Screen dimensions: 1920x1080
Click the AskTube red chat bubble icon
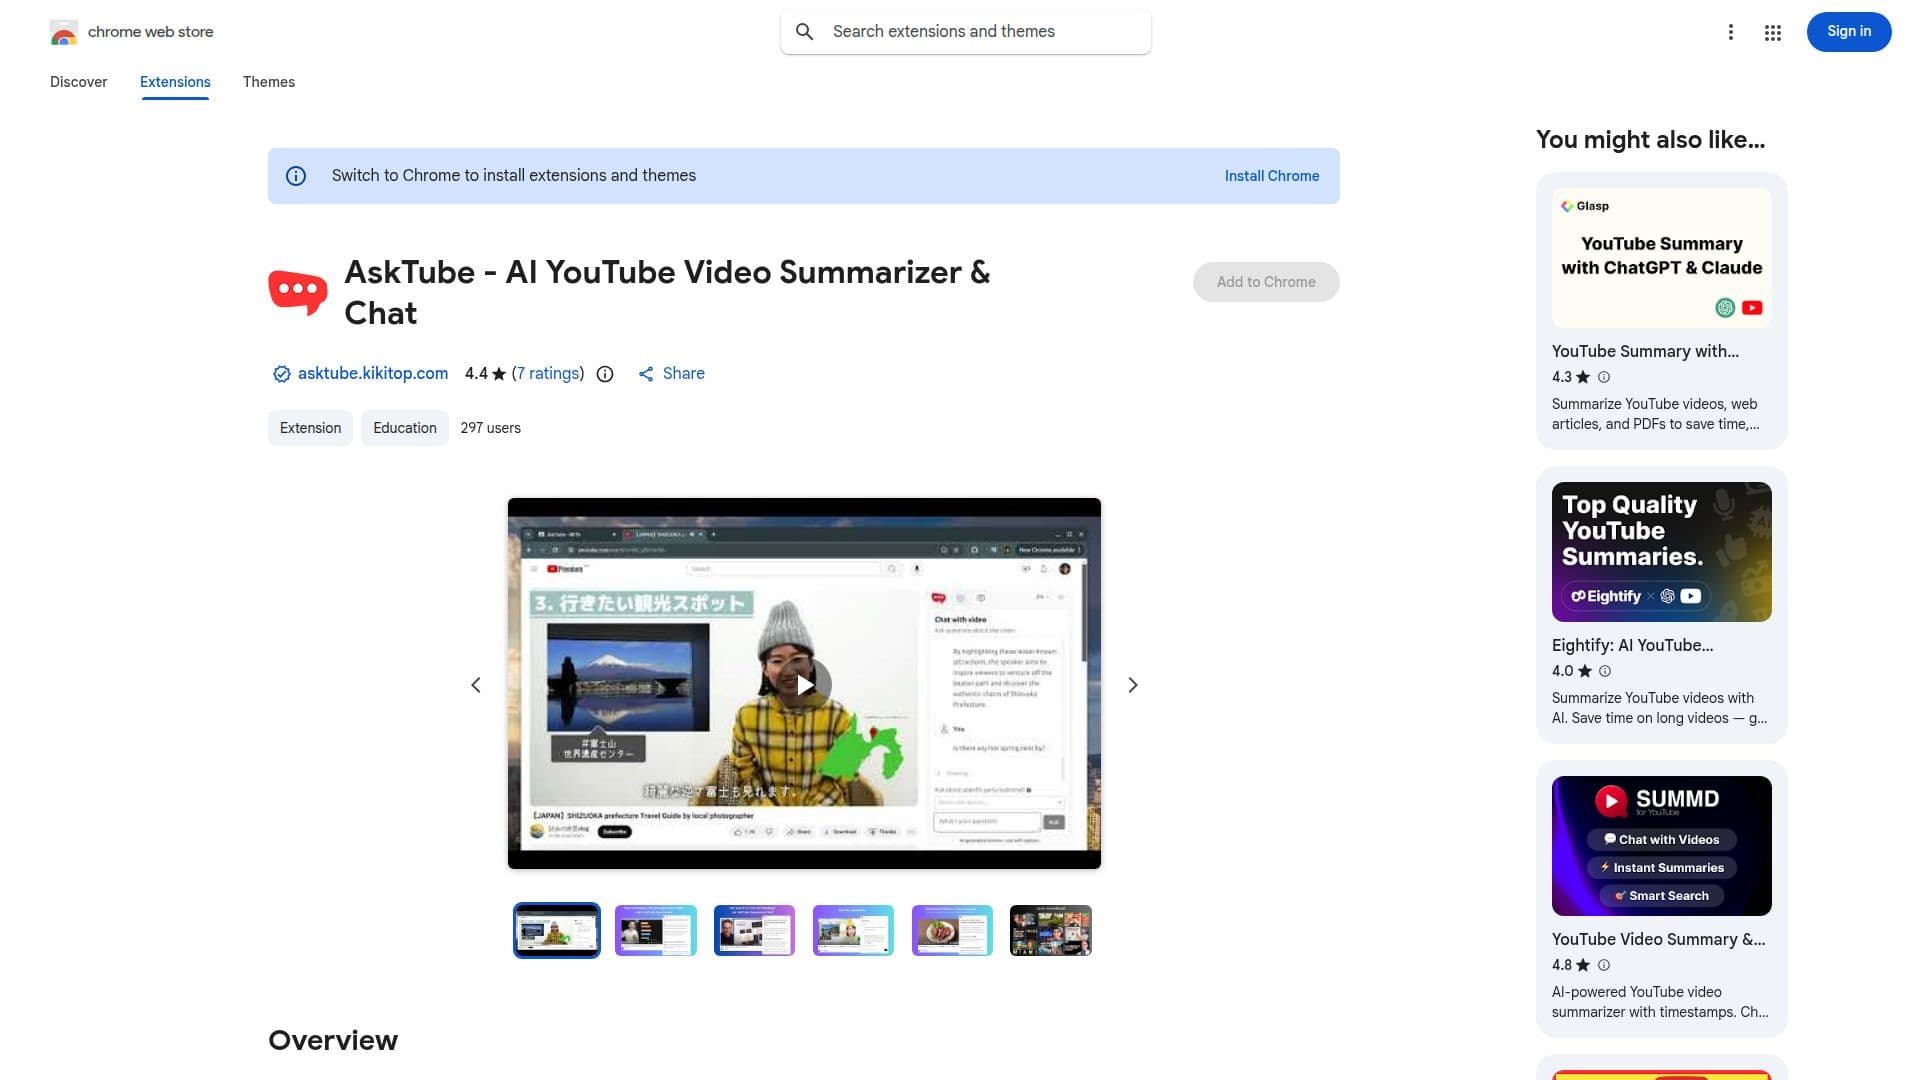pos(297,292)
